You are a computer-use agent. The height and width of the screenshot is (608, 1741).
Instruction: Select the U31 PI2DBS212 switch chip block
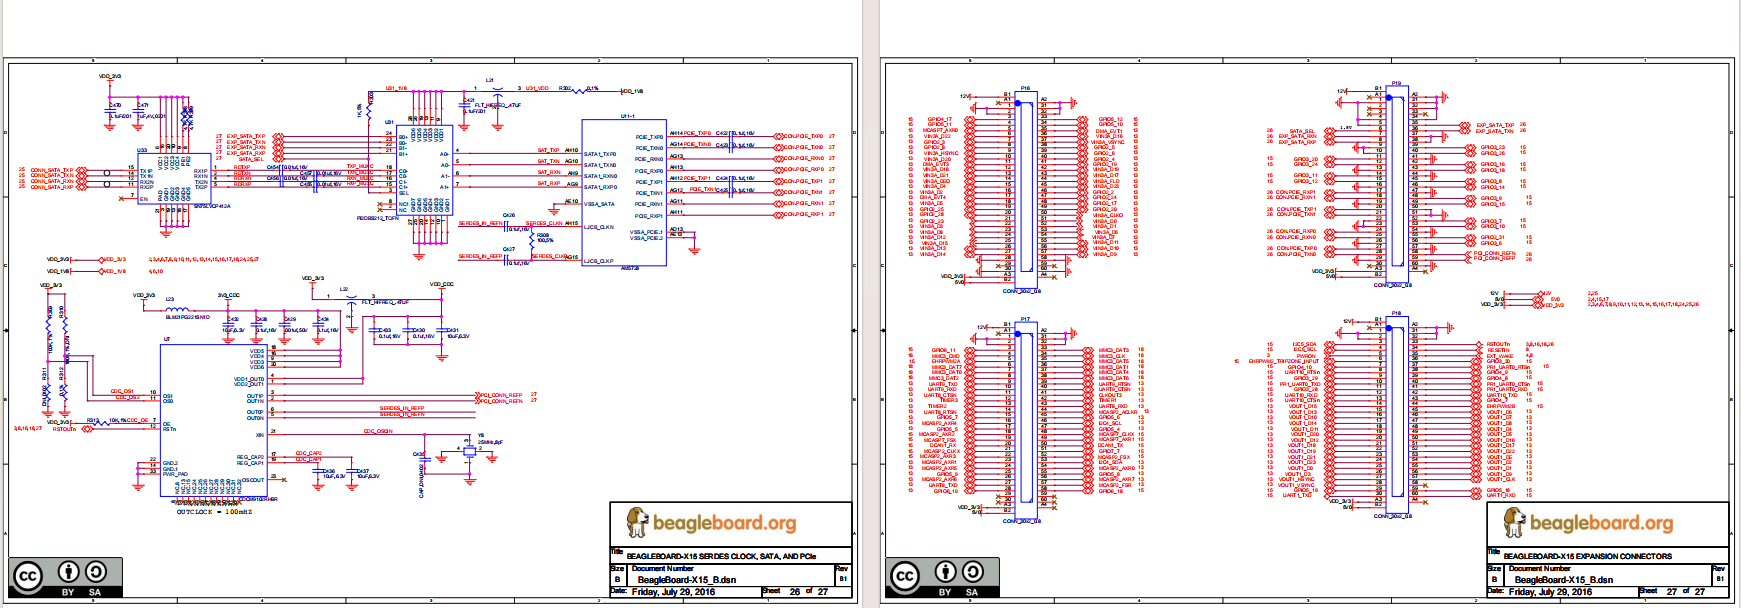424,170
